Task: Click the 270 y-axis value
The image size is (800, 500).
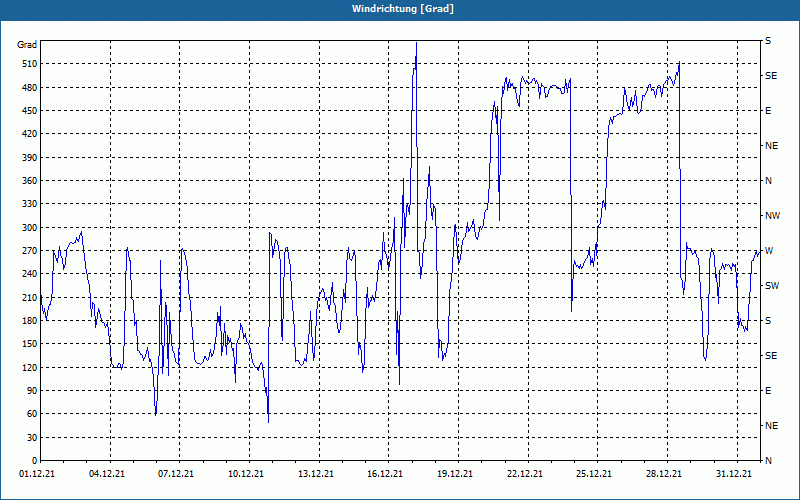Action: click(30, 251)
